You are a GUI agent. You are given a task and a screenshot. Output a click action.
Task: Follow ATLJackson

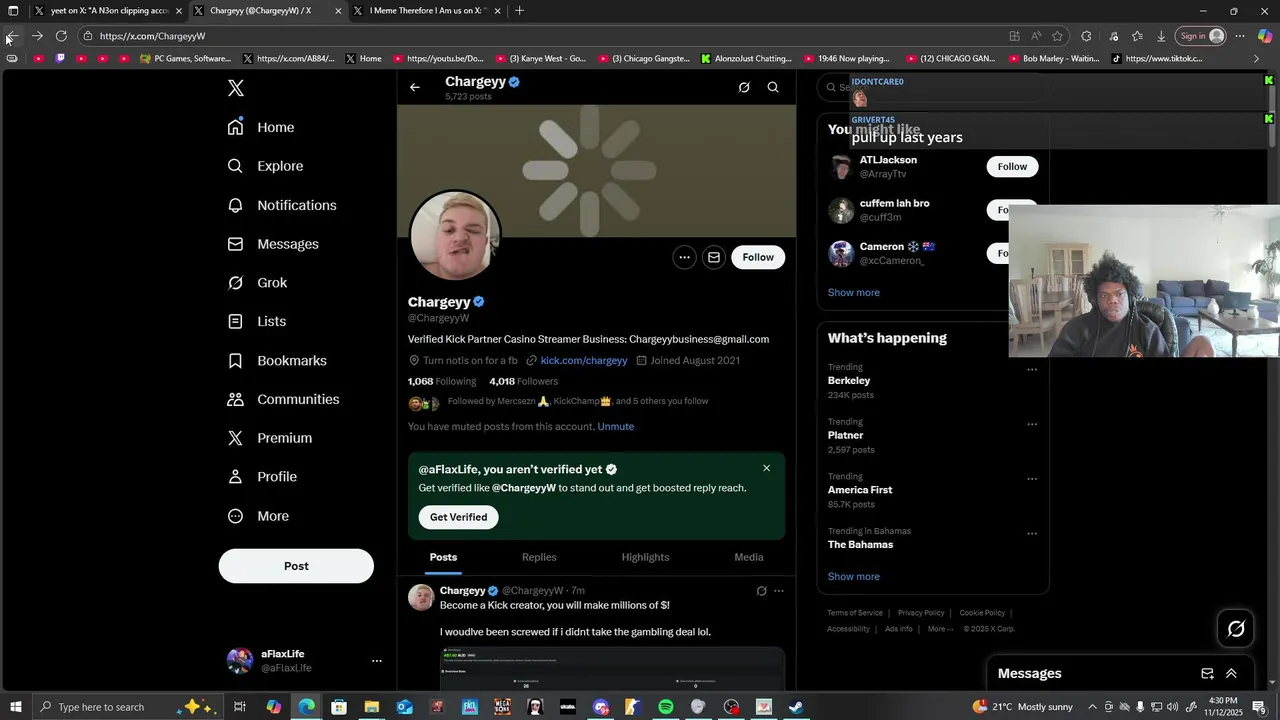tap(1012, 167)
